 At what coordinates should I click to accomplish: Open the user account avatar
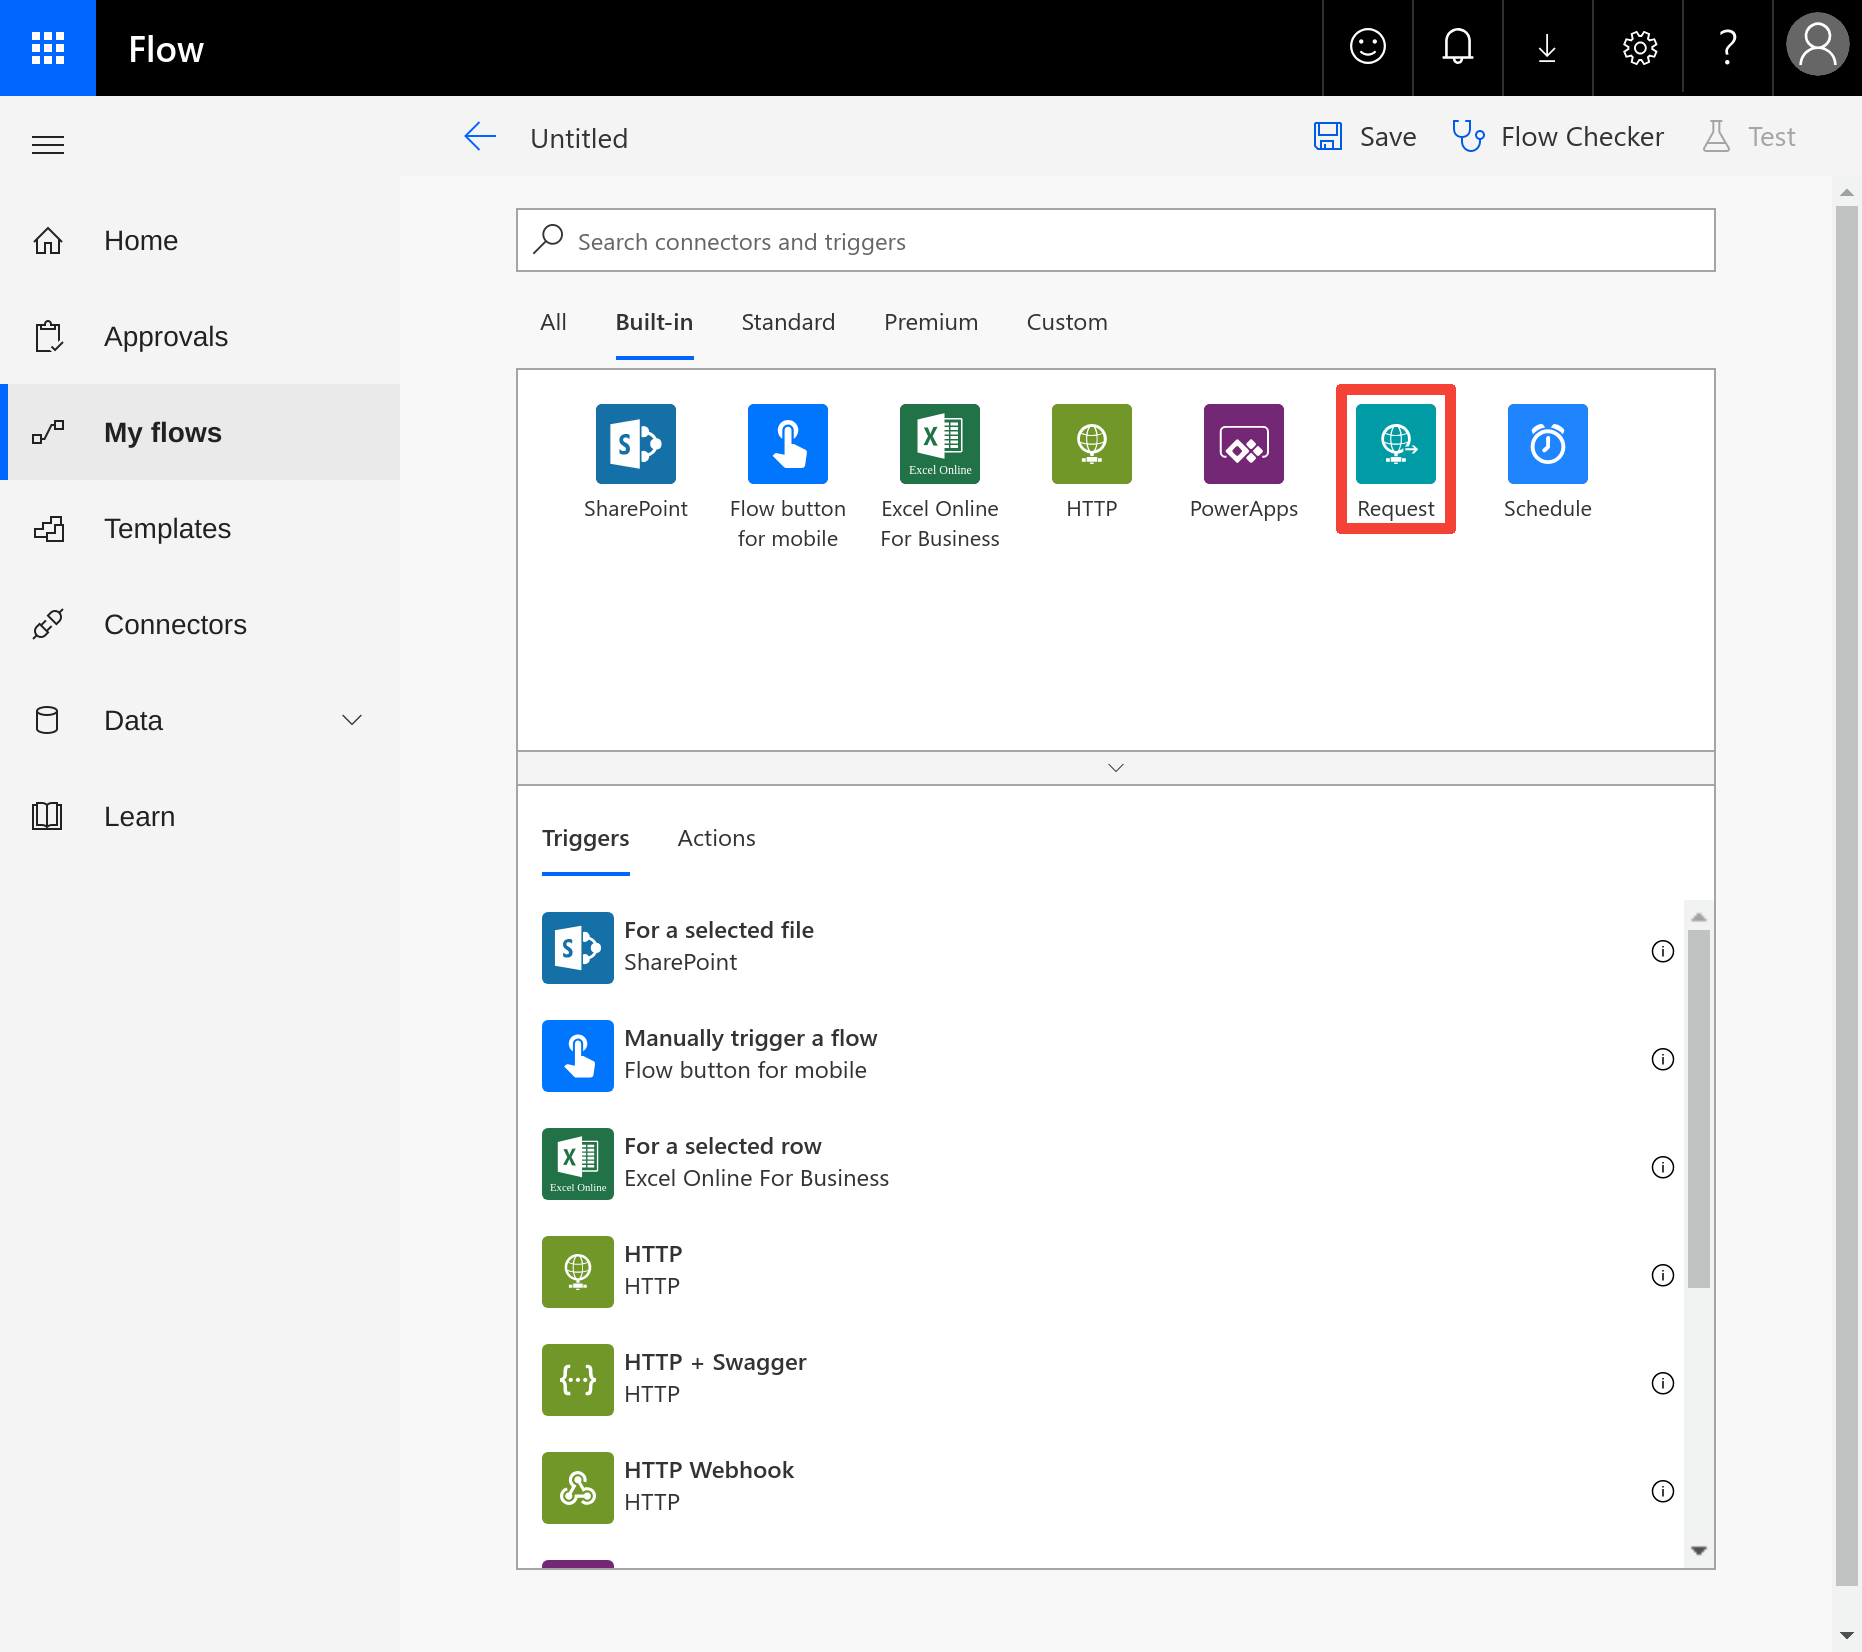1817,45
